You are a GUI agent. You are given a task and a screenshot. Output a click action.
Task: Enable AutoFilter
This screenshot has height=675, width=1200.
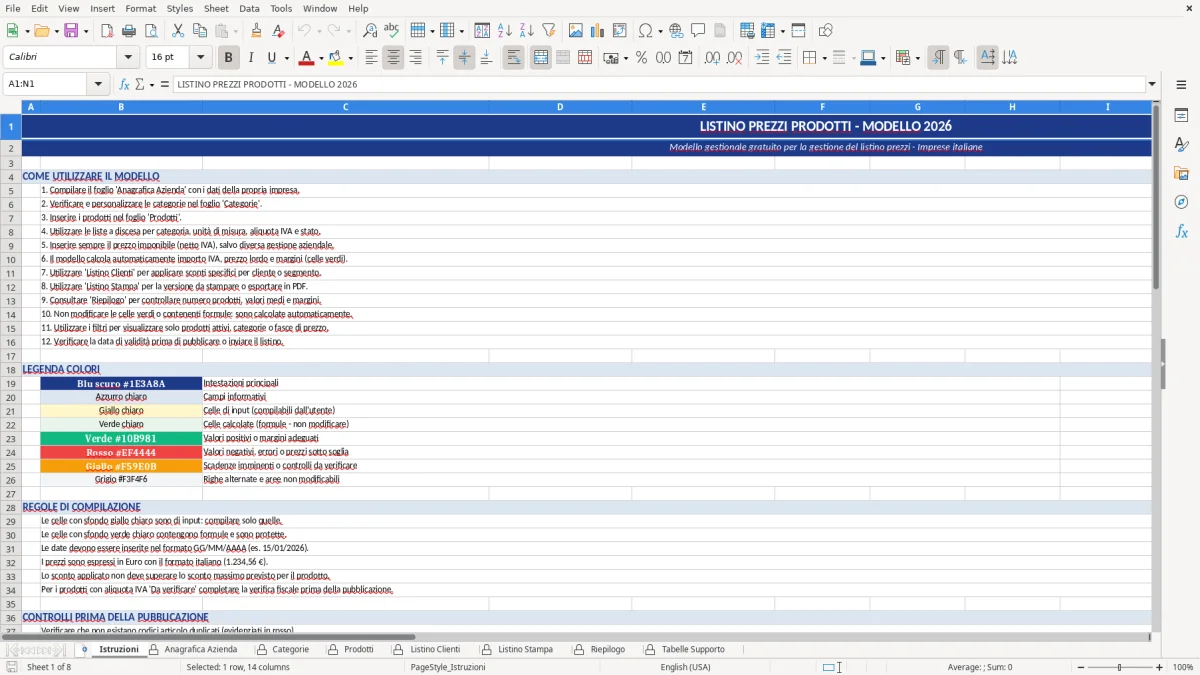(548, 31)
